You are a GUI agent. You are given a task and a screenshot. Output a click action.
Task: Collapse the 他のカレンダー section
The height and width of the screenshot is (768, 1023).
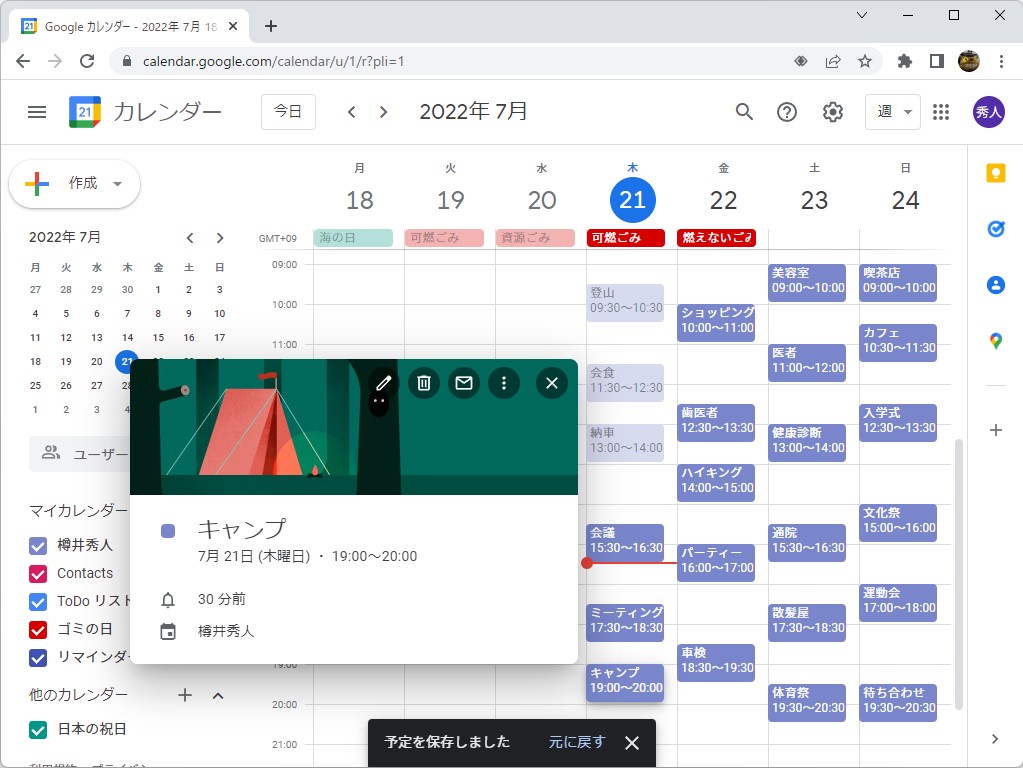click(x=218, y=694)
